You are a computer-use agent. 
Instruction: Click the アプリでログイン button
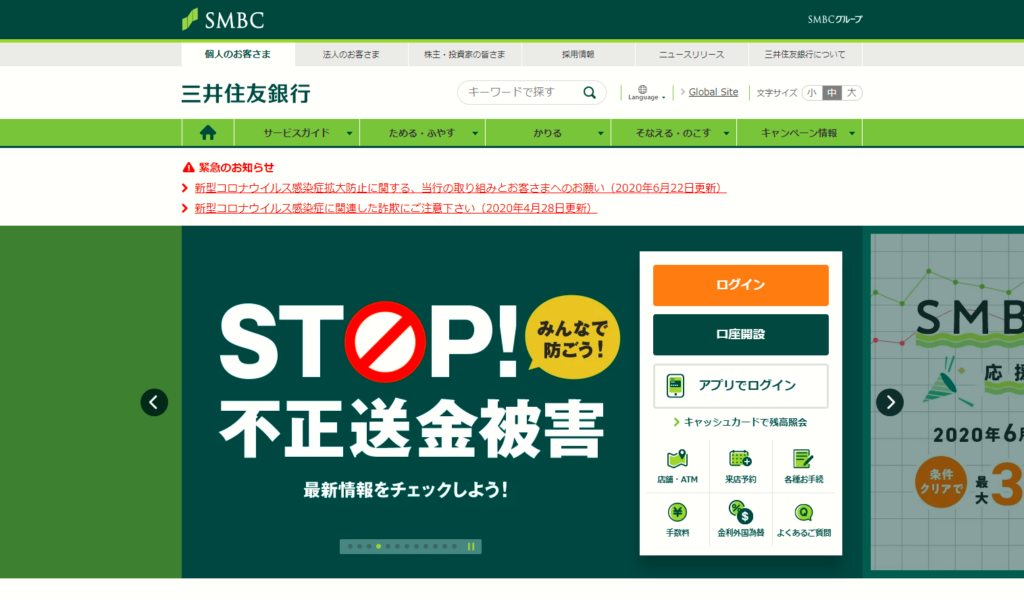click(741, 386)
